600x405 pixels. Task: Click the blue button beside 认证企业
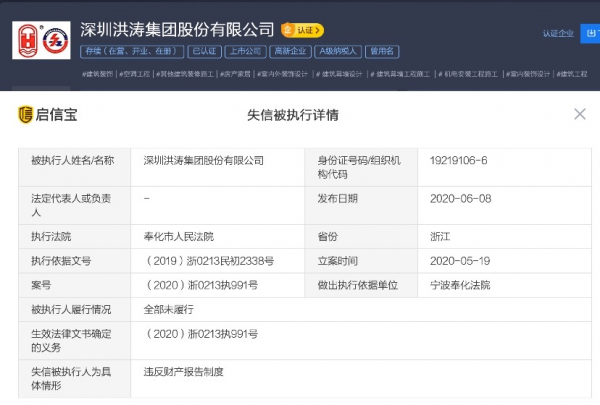[x=590, y=33]
